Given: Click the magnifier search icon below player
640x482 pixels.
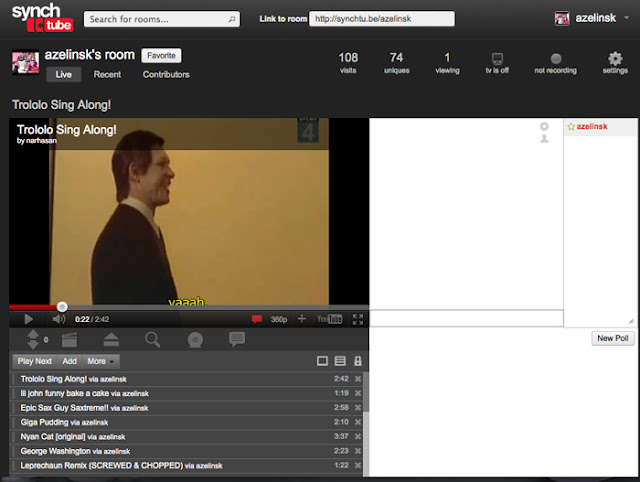Looking at the screenshot, I should 153,340.
